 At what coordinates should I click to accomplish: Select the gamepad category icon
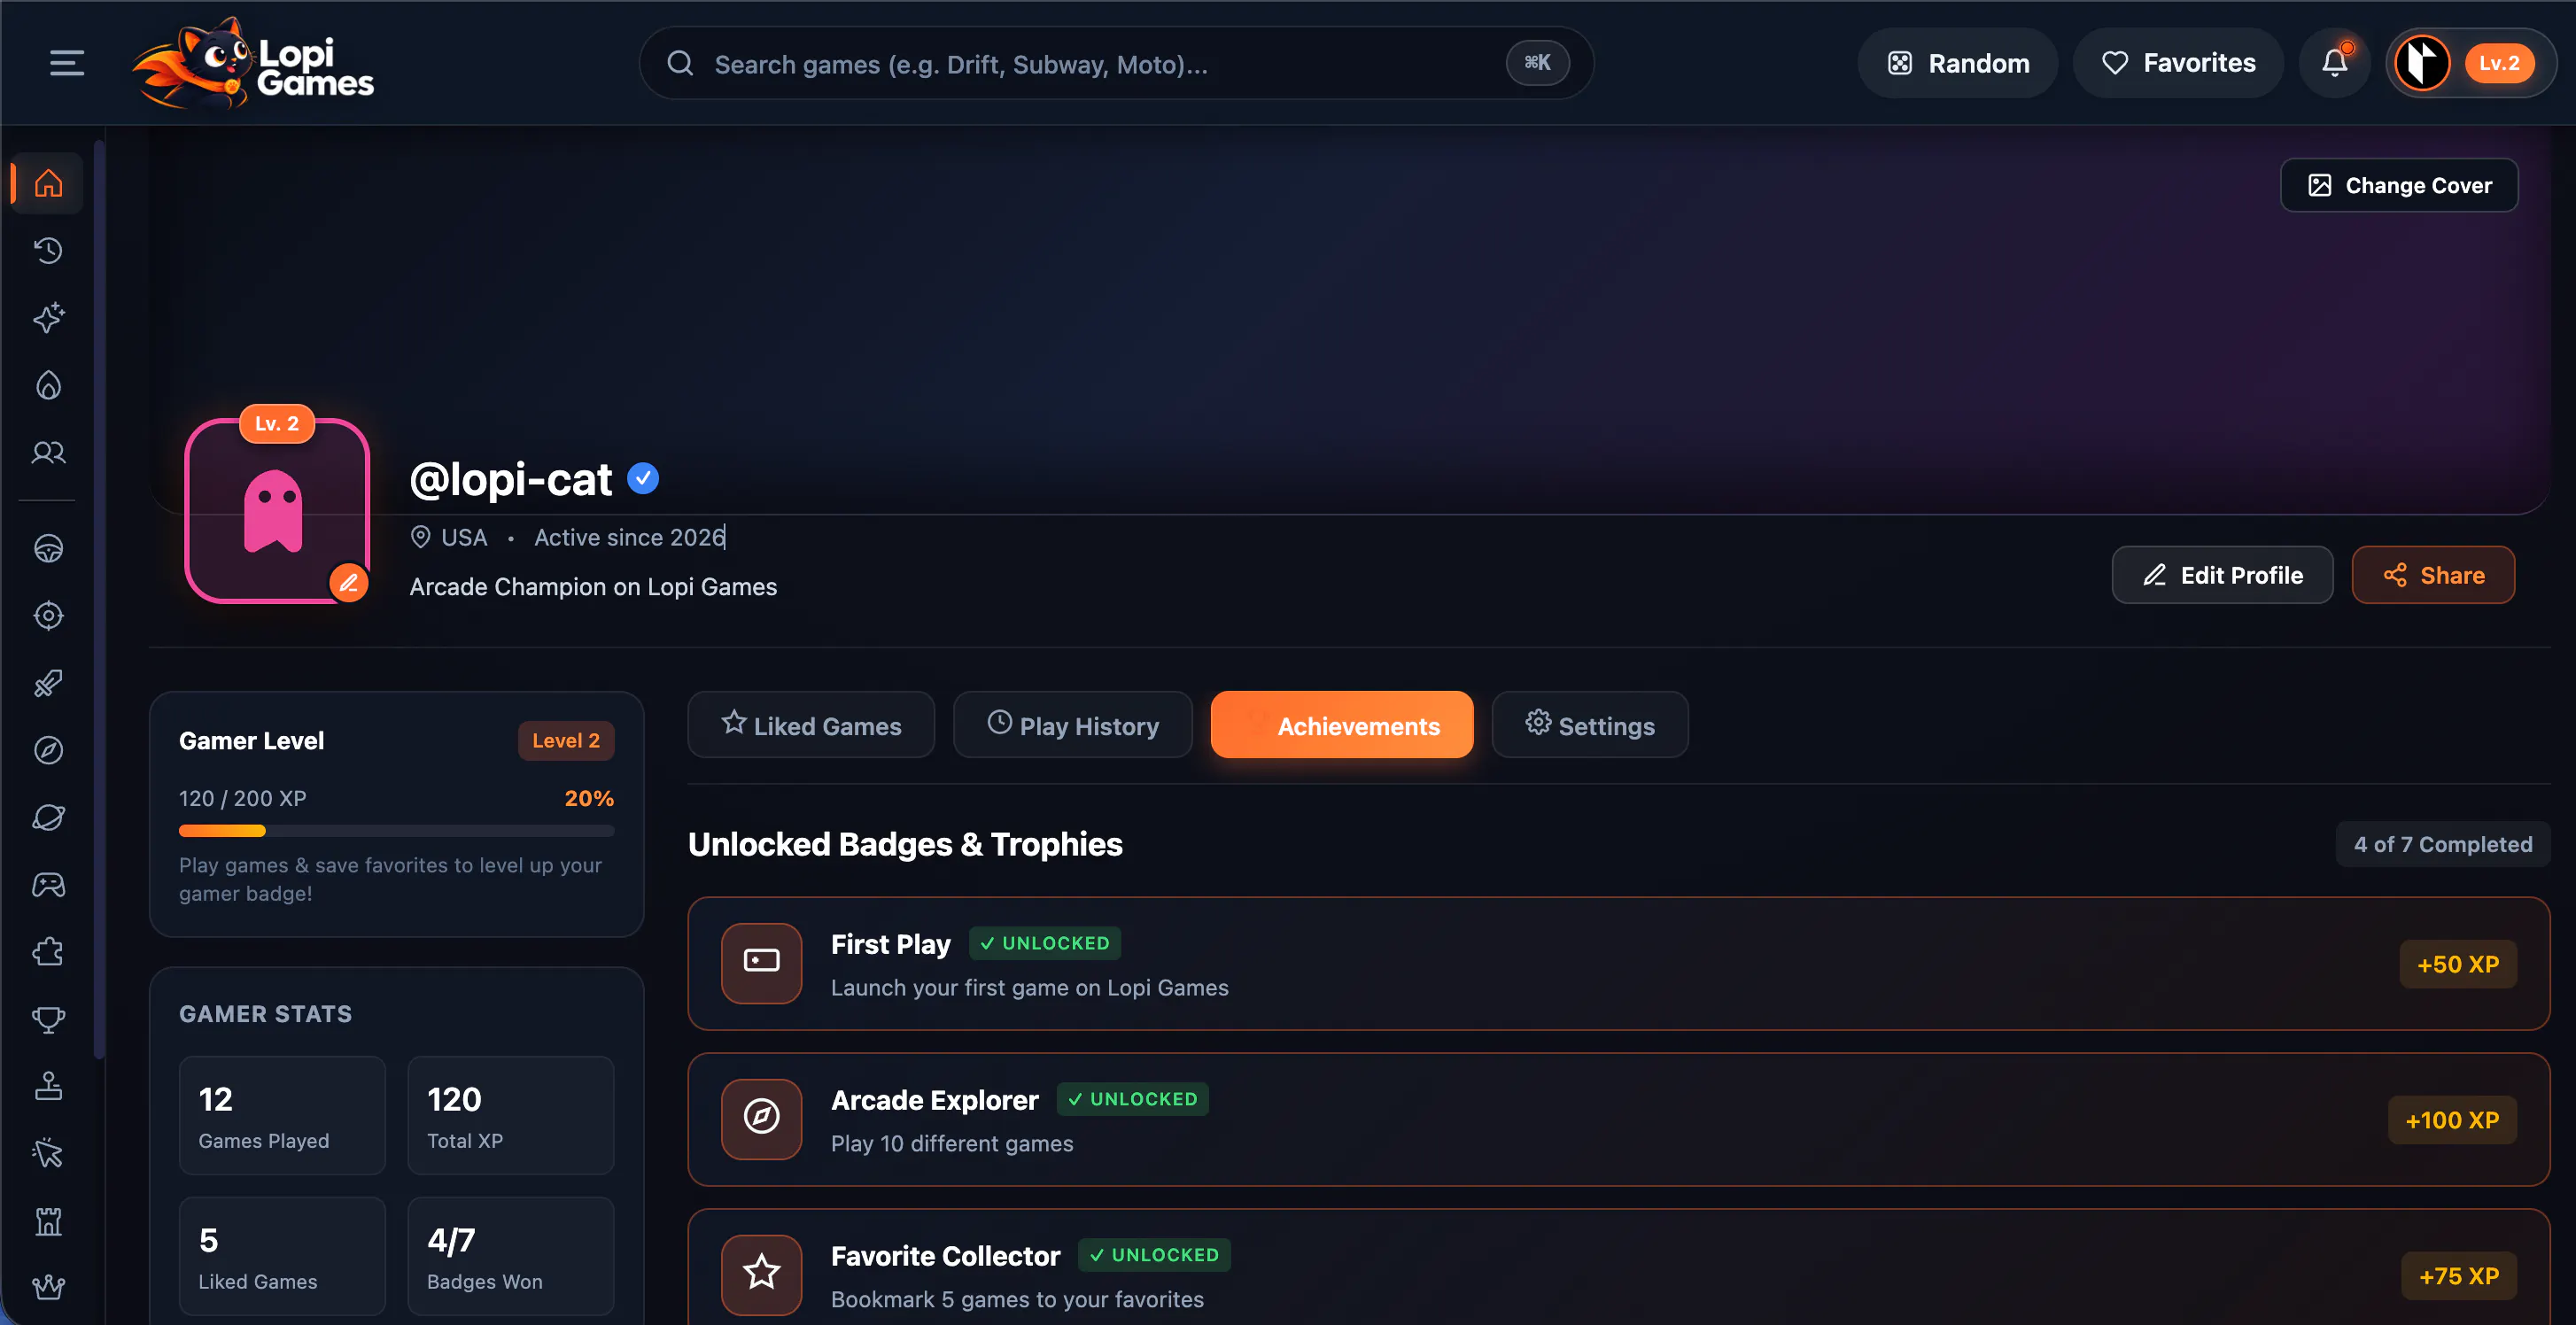48,885
